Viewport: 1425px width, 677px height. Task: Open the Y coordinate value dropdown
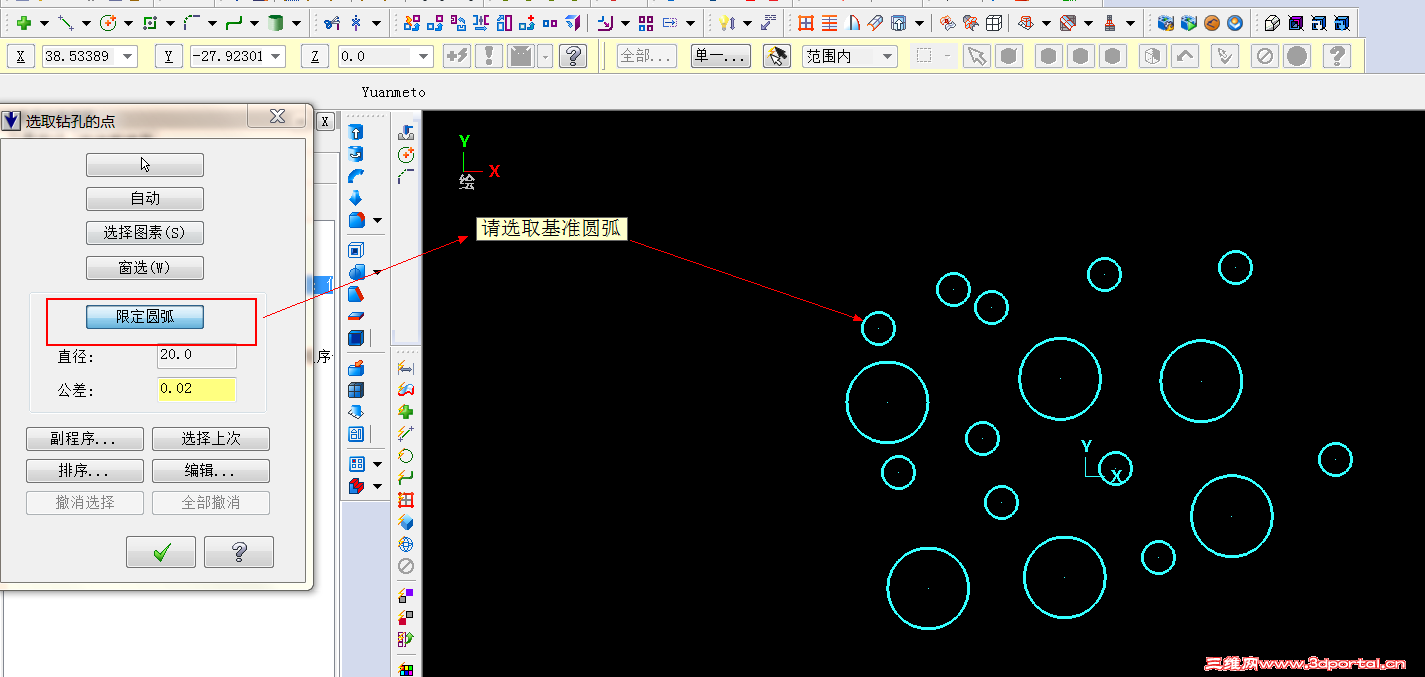(x=276, y=57)
